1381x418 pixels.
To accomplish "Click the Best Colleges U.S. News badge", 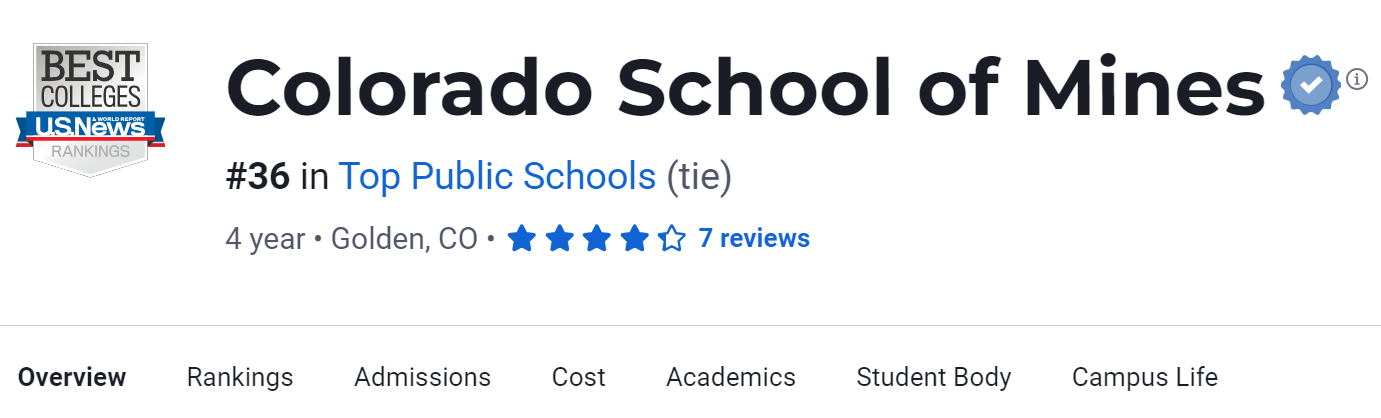I will [91, 108].
